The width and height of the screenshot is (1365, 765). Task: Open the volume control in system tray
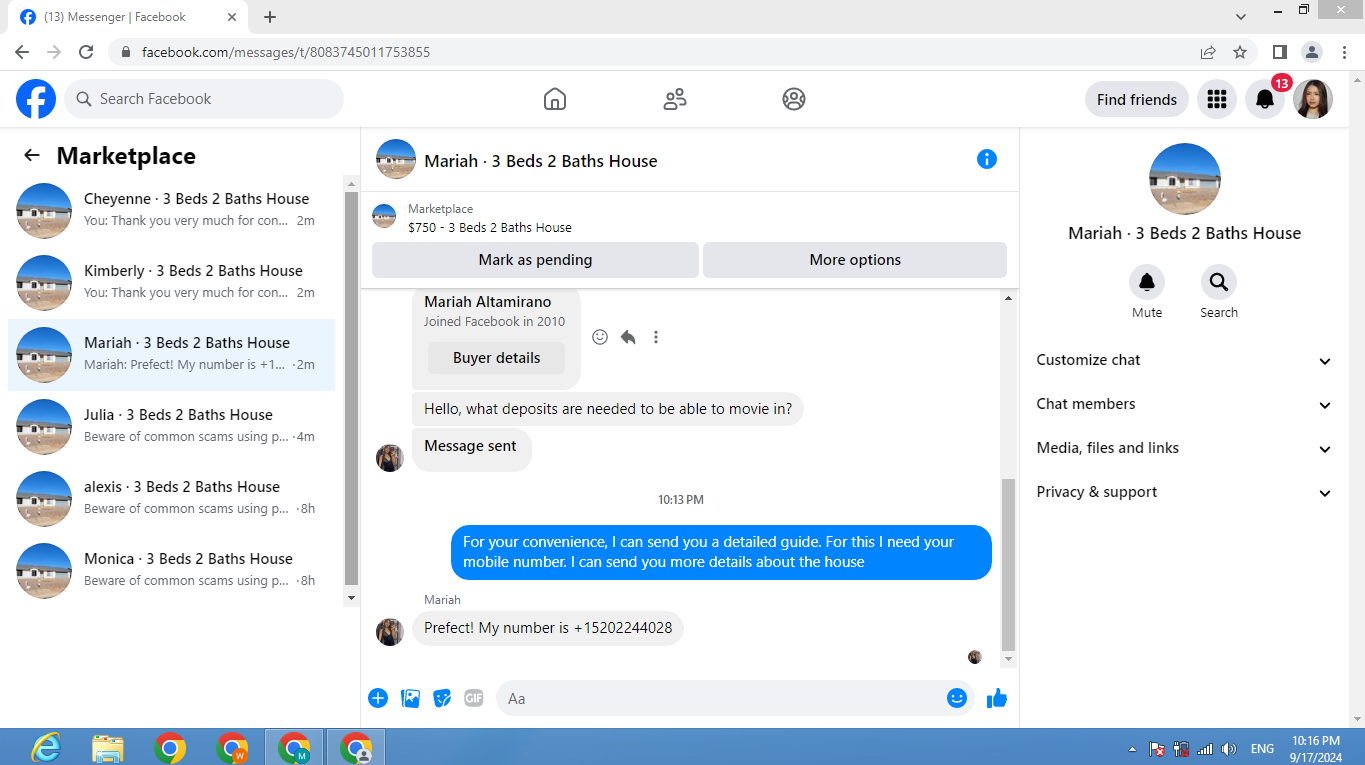click(x=1229, y=749)
